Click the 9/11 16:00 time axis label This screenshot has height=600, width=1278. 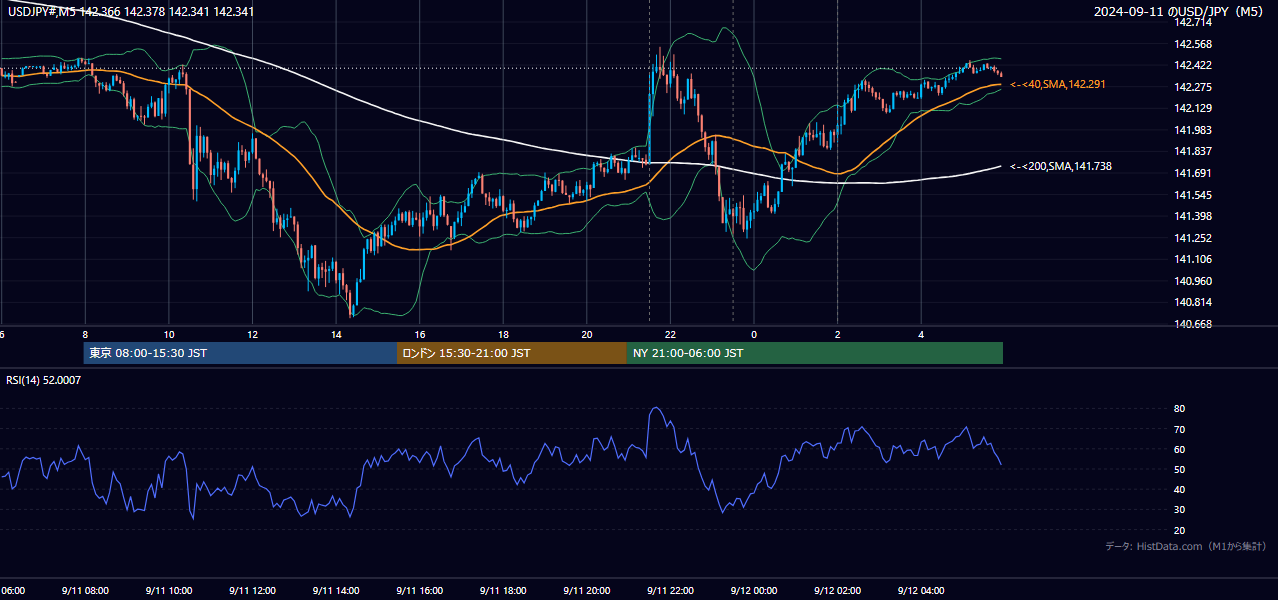(x=419, y=590)
